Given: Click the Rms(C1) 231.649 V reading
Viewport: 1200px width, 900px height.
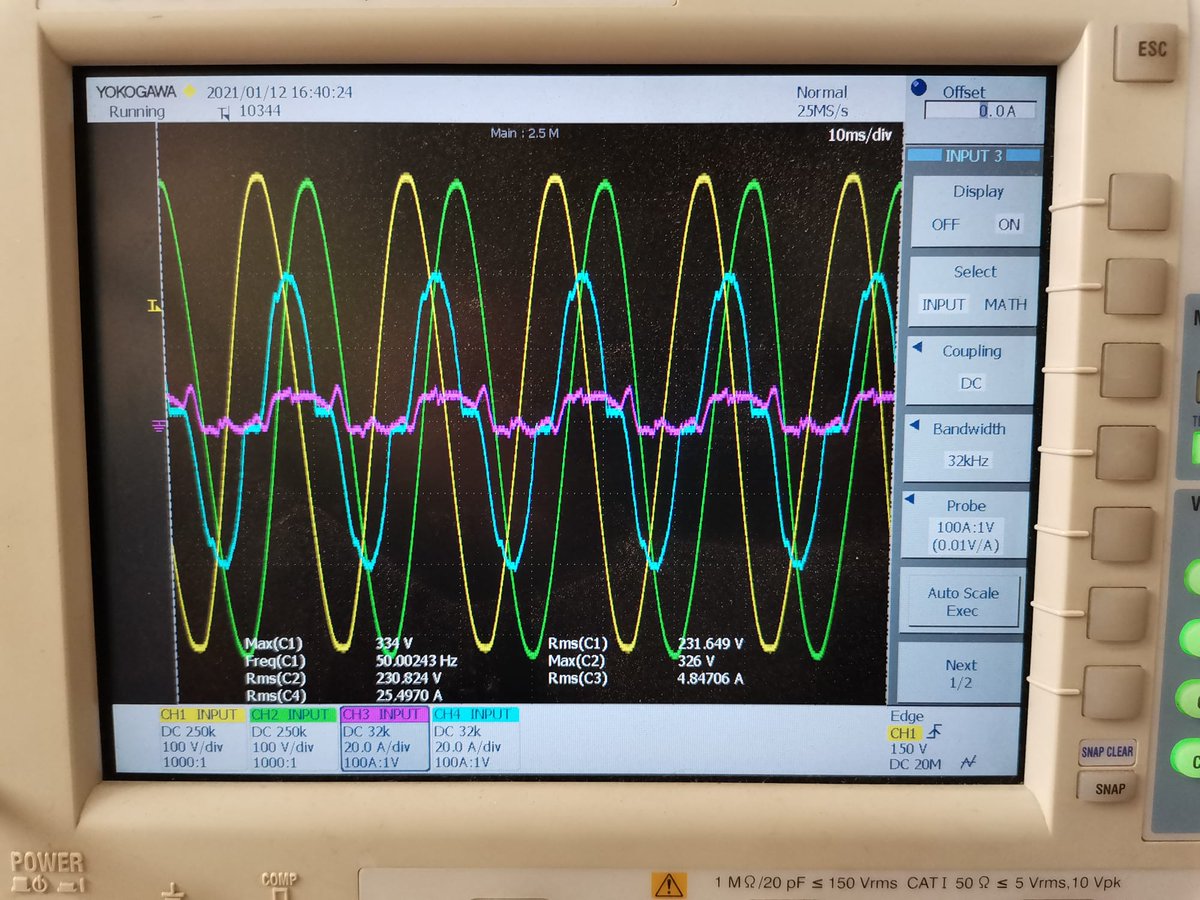Looking at the screenshot, I should [x=646, y=643].
